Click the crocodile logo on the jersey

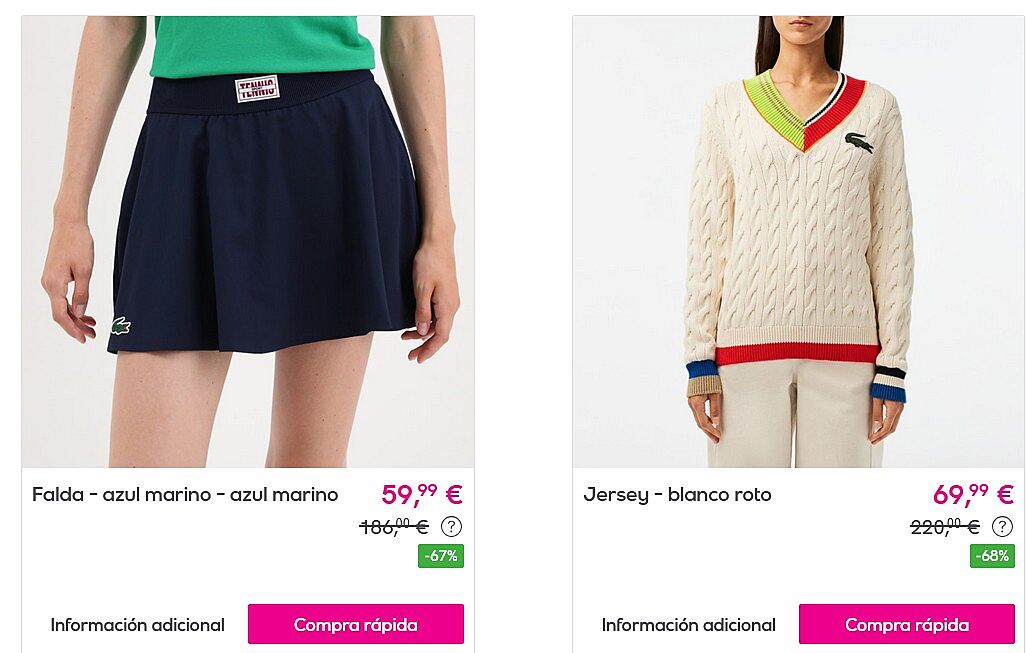coord(859,142)
